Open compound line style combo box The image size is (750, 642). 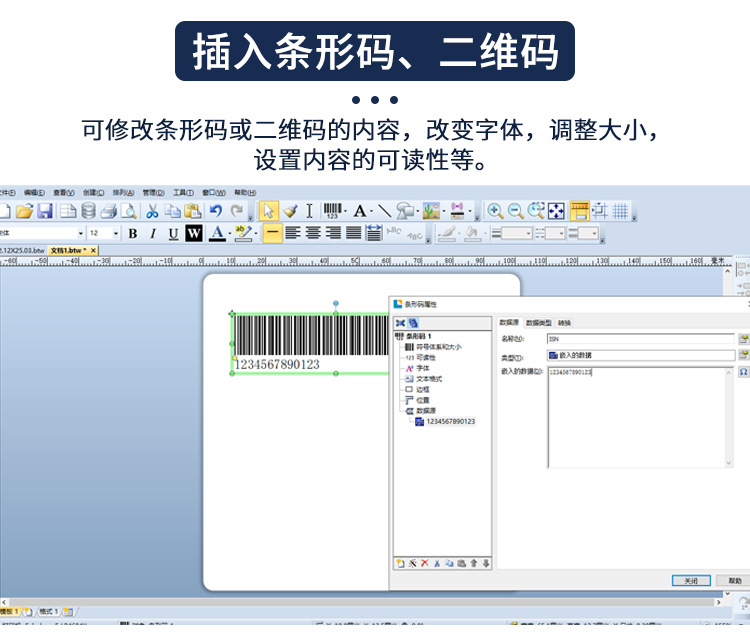coord(584,233)
